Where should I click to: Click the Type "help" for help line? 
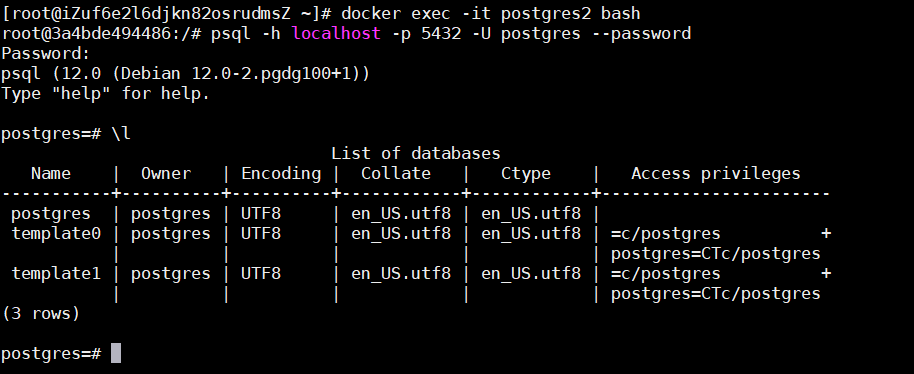[x=106, y=93]
